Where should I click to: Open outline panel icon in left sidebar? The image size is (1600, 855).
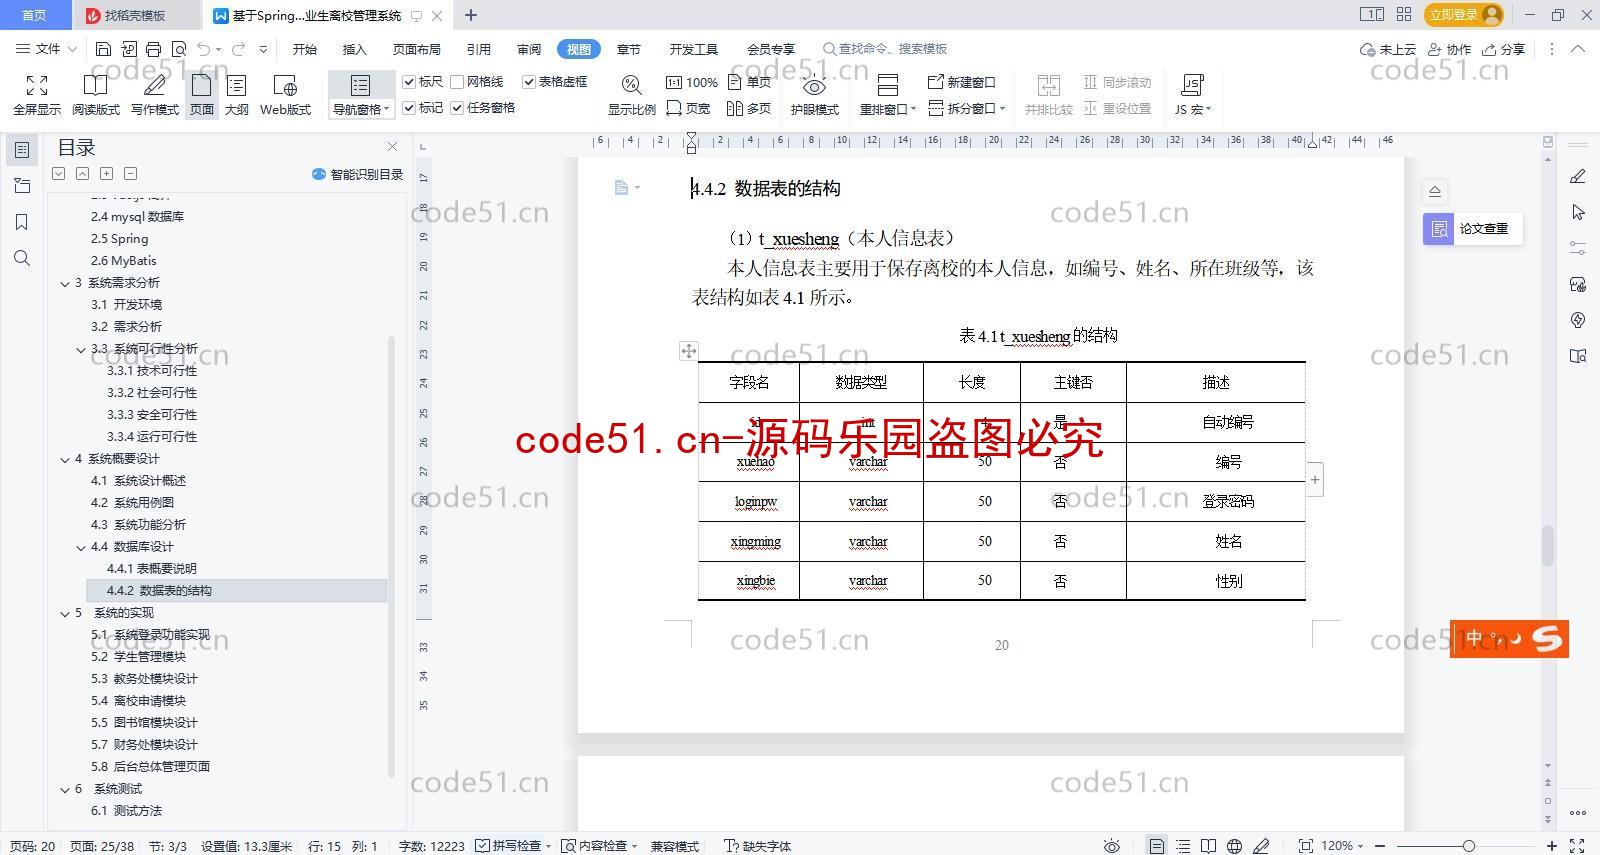[22, 149]
